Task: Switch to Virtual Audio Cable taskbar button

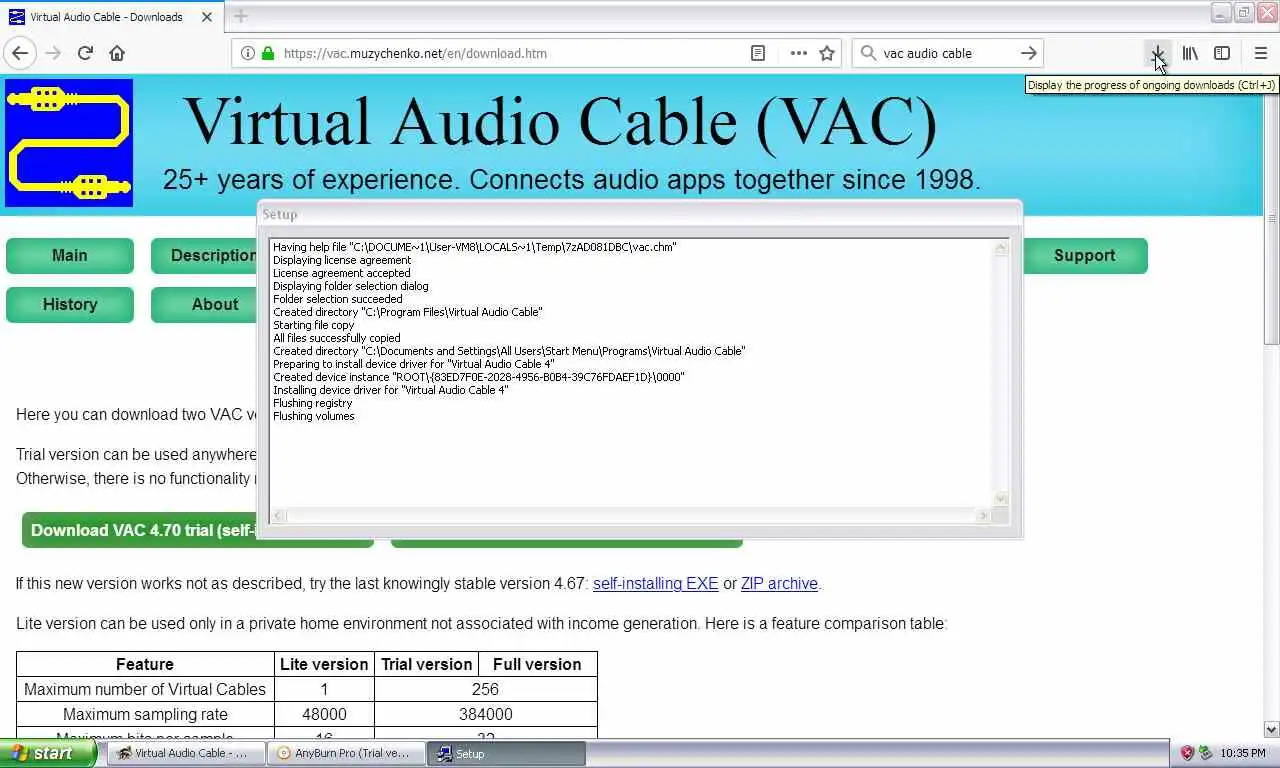Action: [x=186, y=753]
